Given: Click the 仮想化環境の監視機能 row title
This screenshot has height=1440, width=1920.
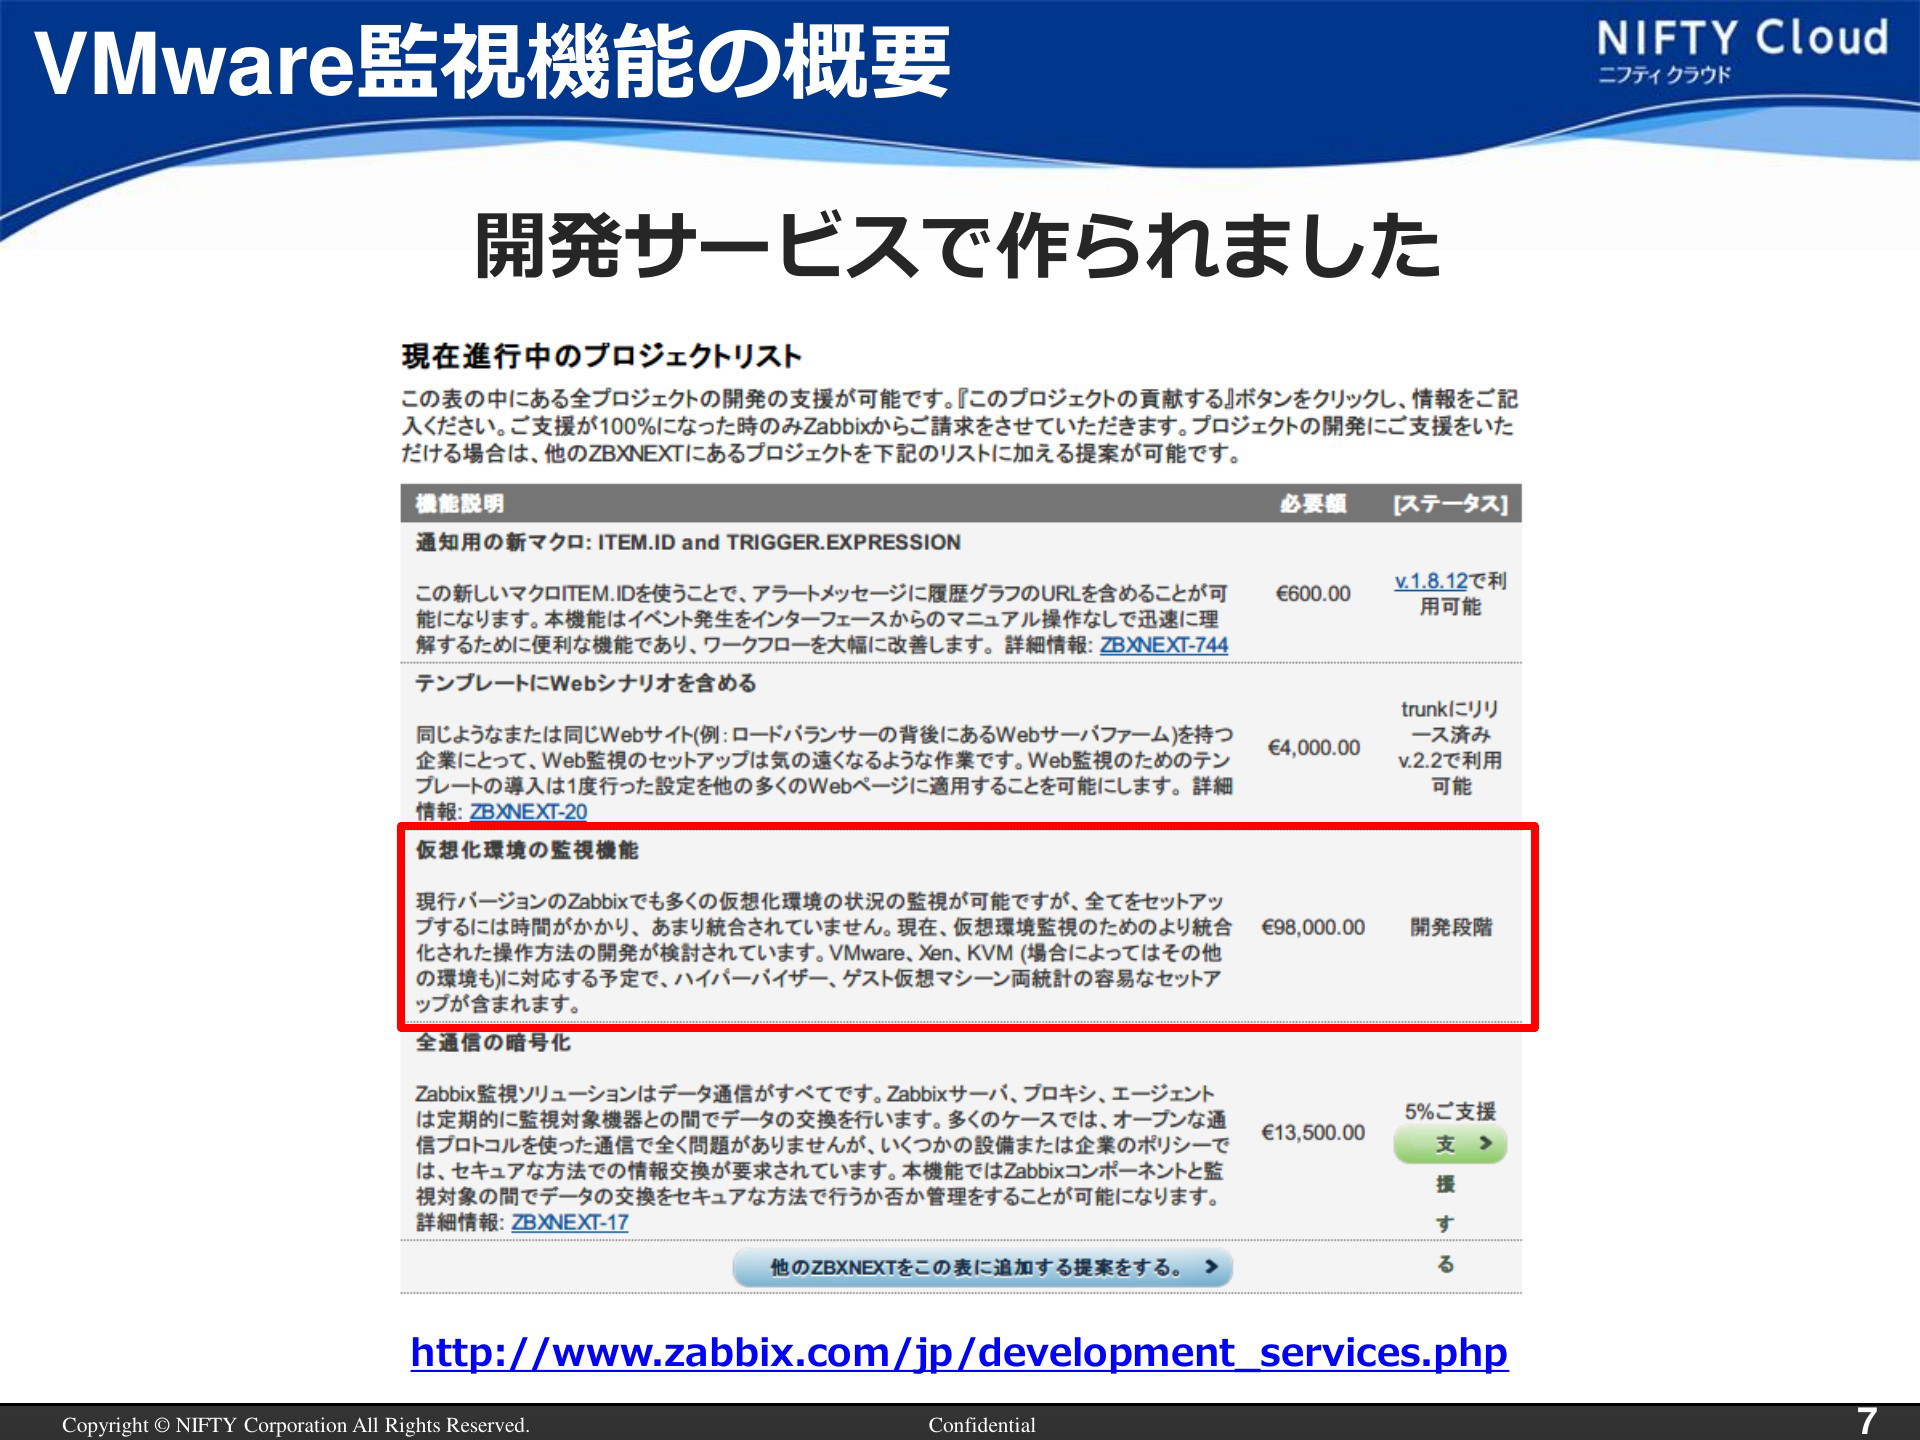Looking at the screenshot, I should coord(527,850).
